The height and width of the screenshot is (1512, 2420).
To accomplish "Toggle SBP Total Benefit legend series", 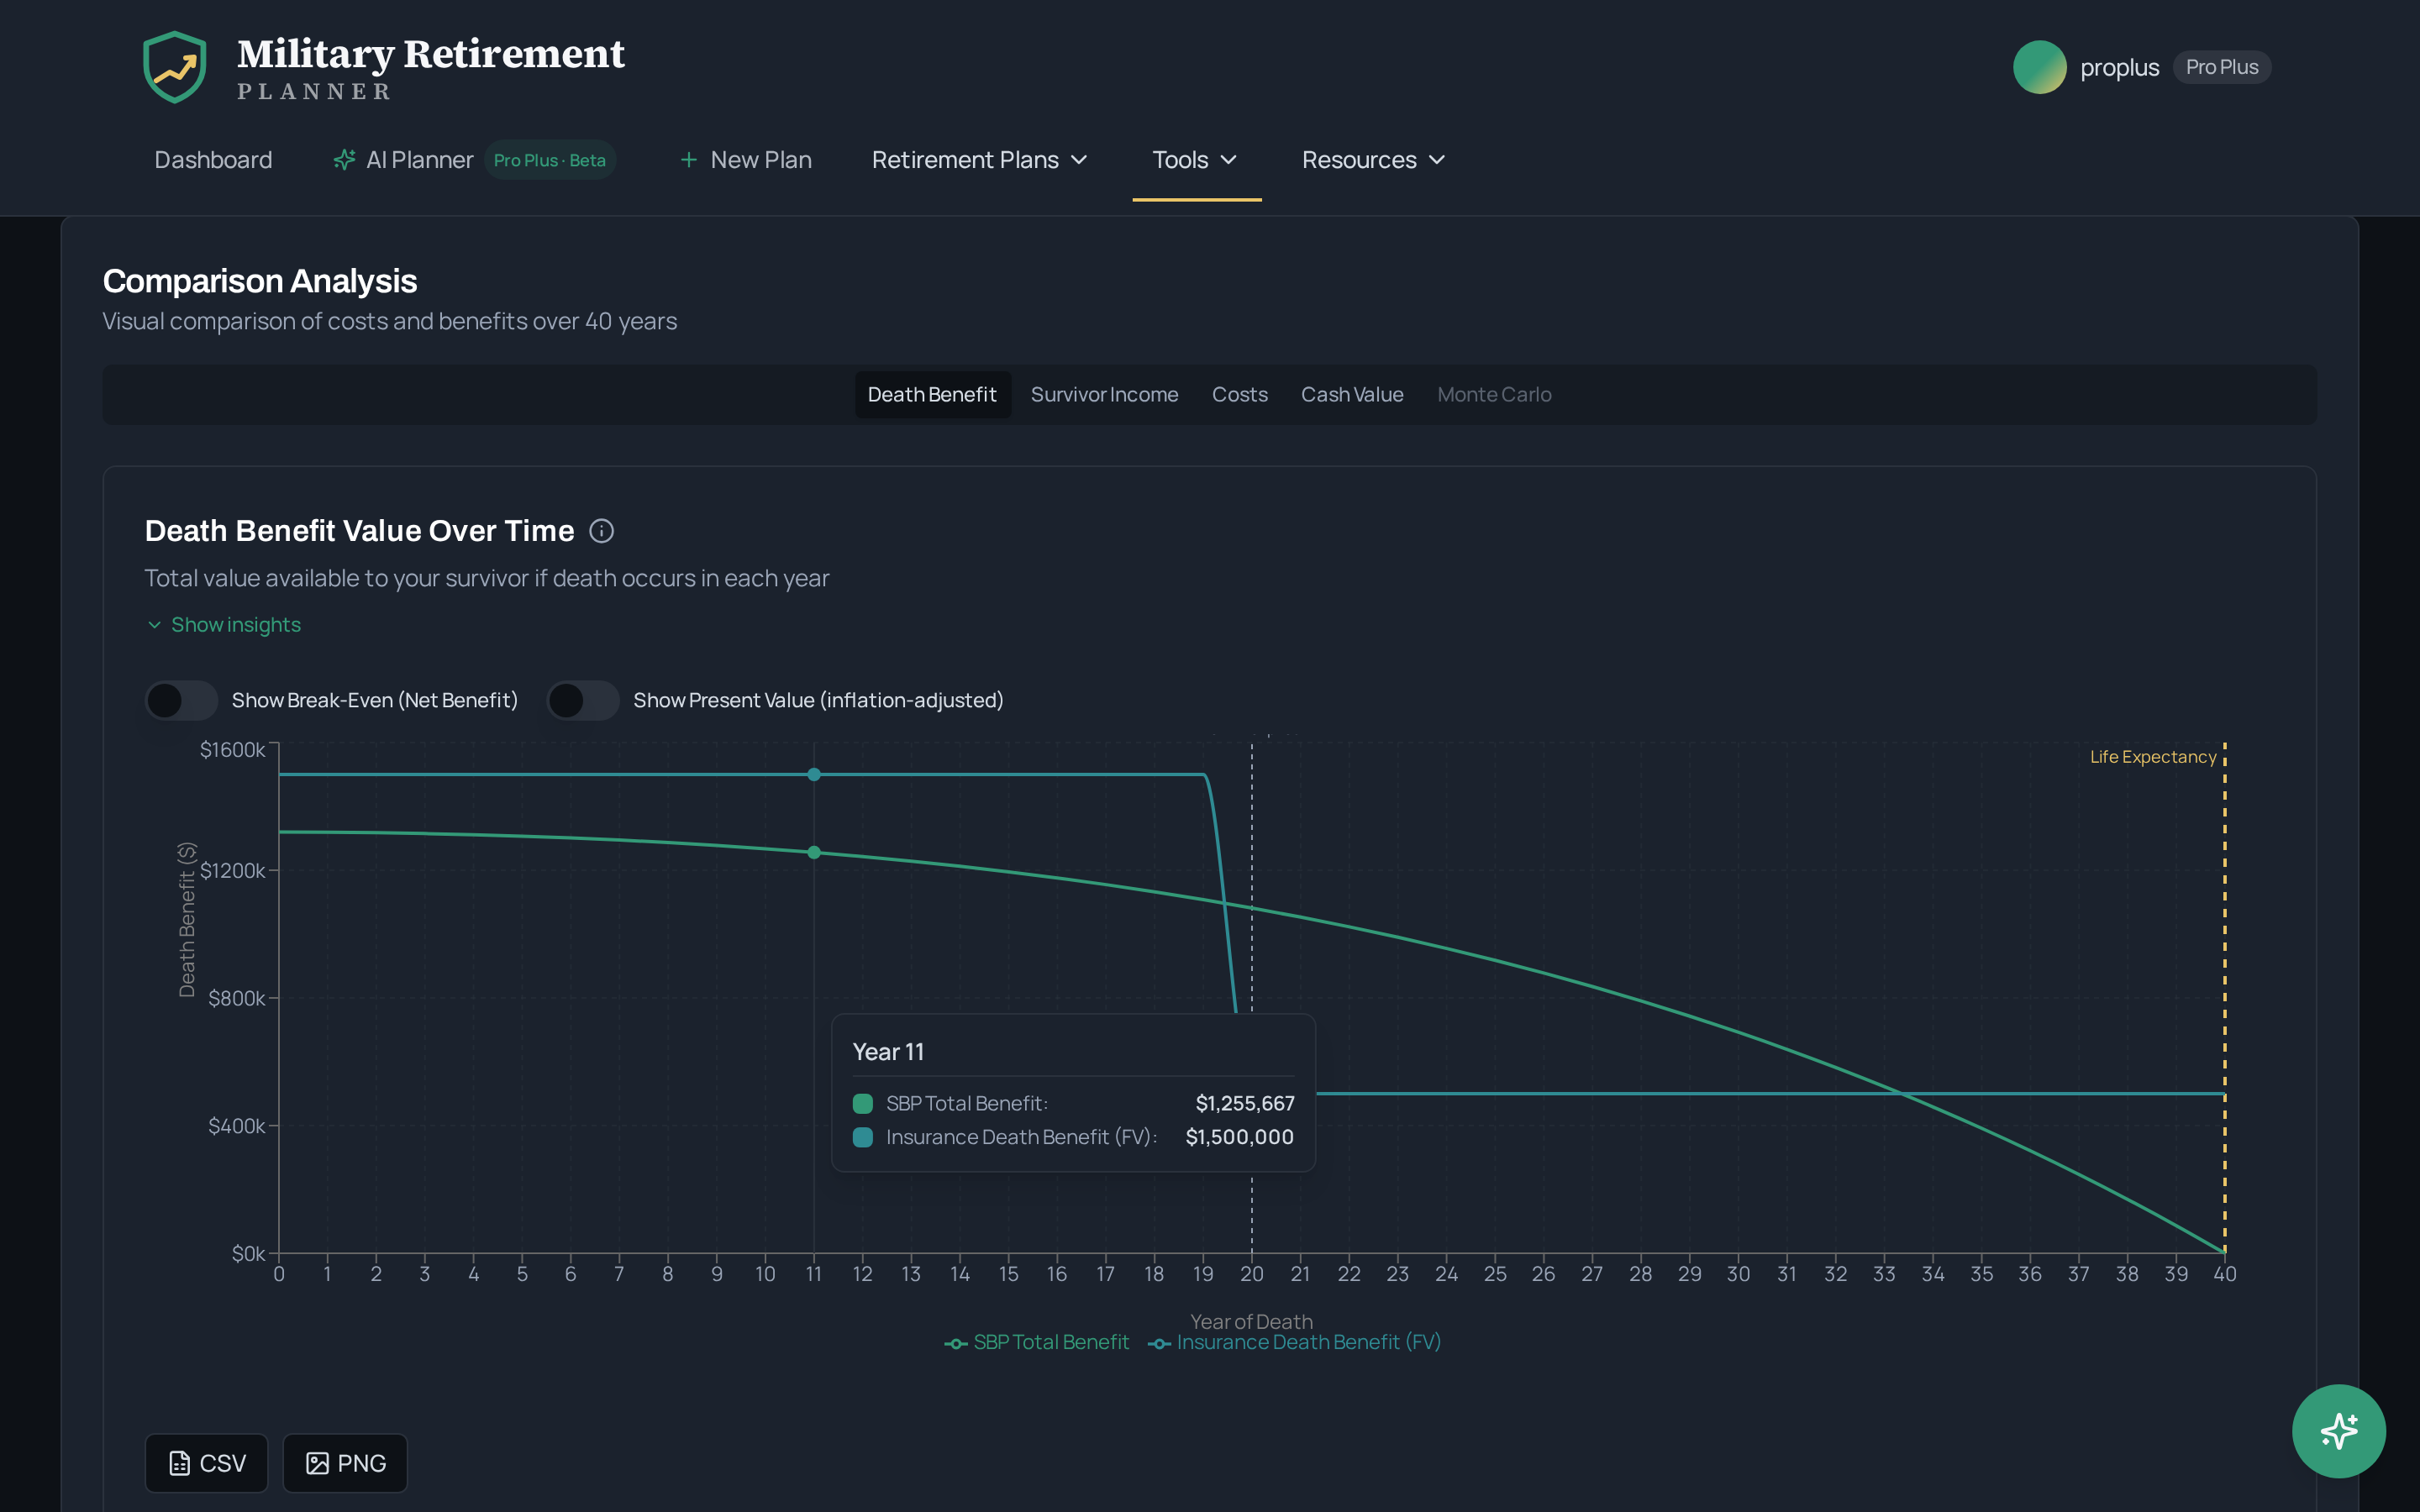I will (x=1037, y=1342).
